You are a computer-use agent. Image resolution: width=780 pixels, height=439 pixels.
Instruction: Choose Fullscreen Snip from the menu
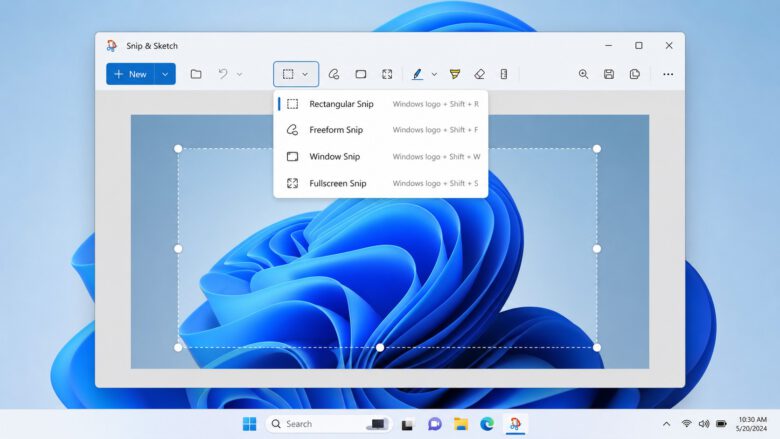381,183
